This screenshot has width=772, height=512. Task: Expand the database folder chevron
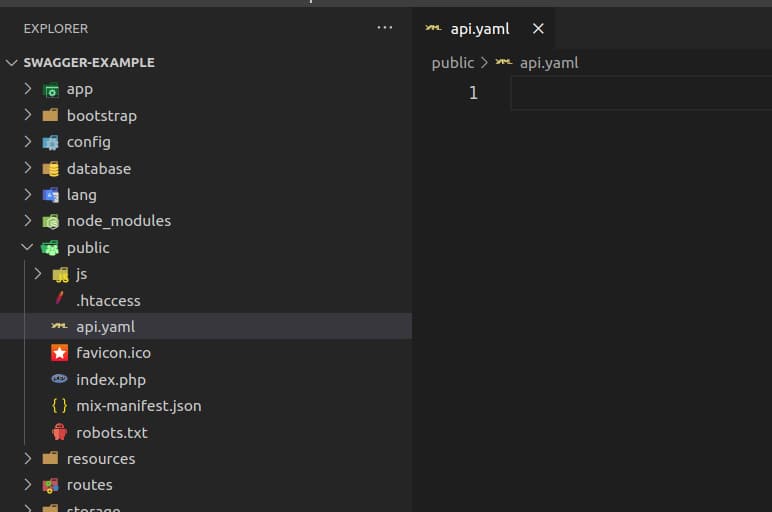[28, 168]
